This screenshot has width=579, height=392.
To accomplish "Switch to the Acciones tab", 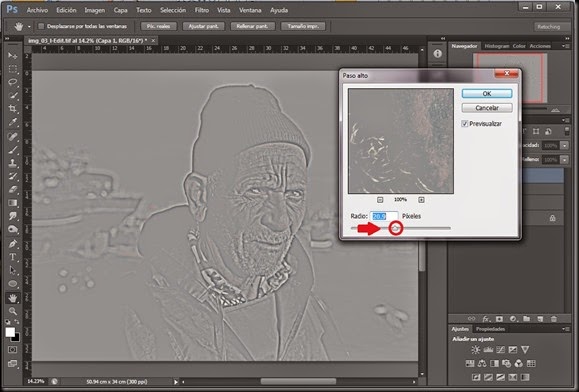I will pos(540,46).
